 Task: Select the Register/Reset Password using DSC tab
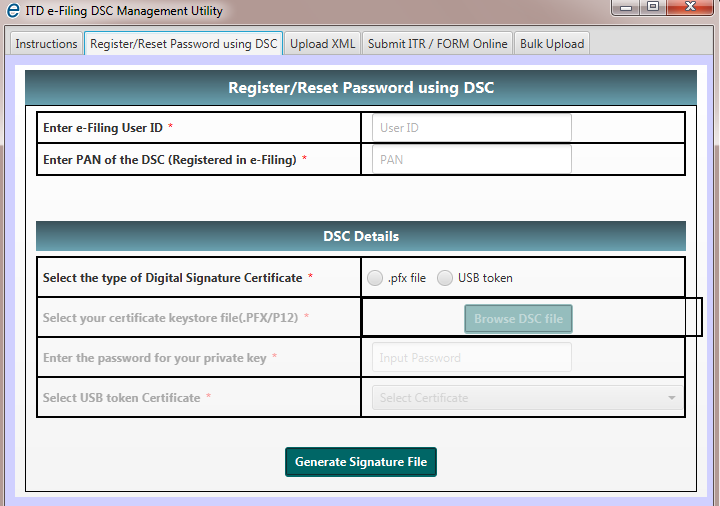[x=183, y=44]
